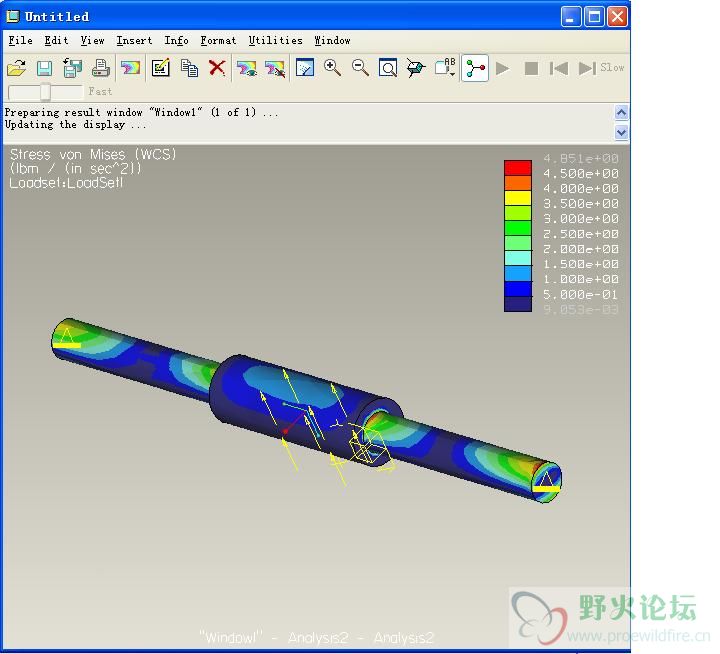Click legend value 4.500e+00
Viewport: 720px width, 654px height.
tap(581, 174)
